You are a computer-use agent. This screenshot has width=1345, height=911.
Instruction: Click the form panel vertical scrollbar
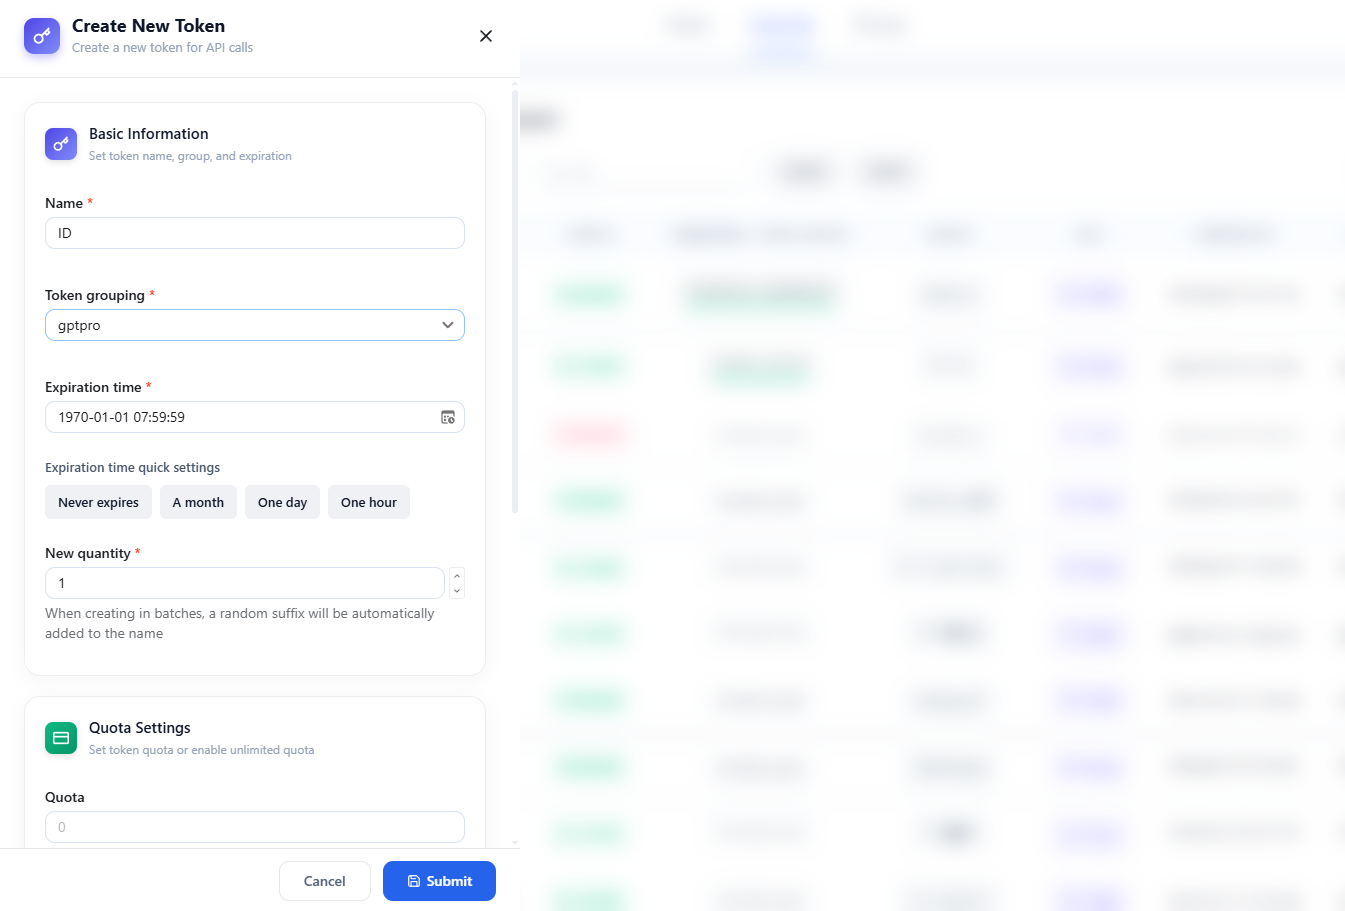(515, 300)
